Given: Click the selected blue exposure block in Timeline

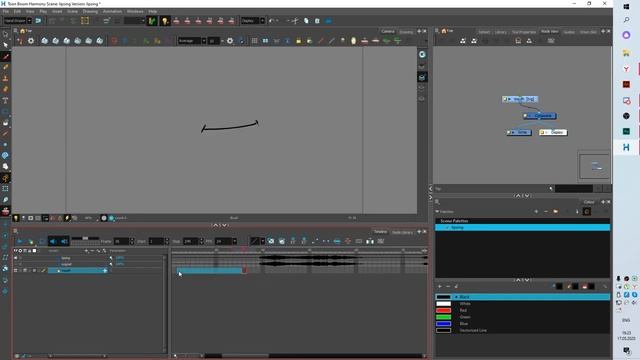Looking at the screenshot, I should tap(209, 271).
